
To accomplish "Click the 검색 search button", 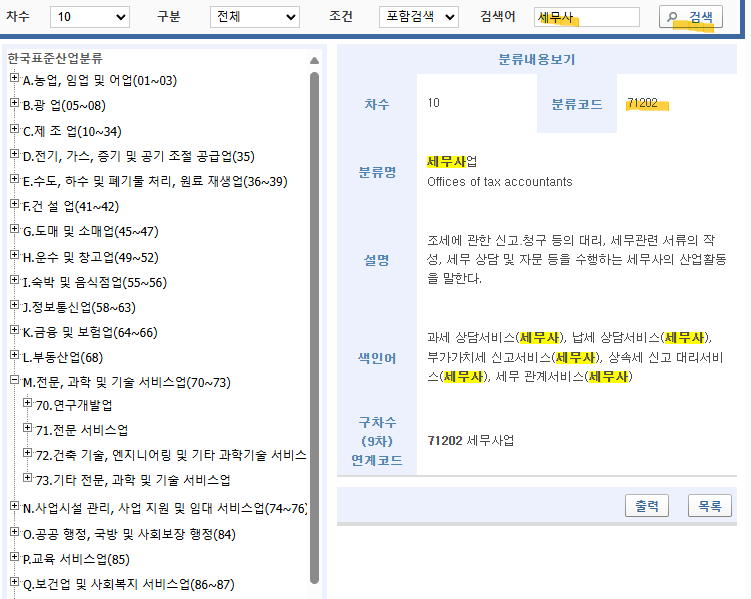I will pos(690,17).
